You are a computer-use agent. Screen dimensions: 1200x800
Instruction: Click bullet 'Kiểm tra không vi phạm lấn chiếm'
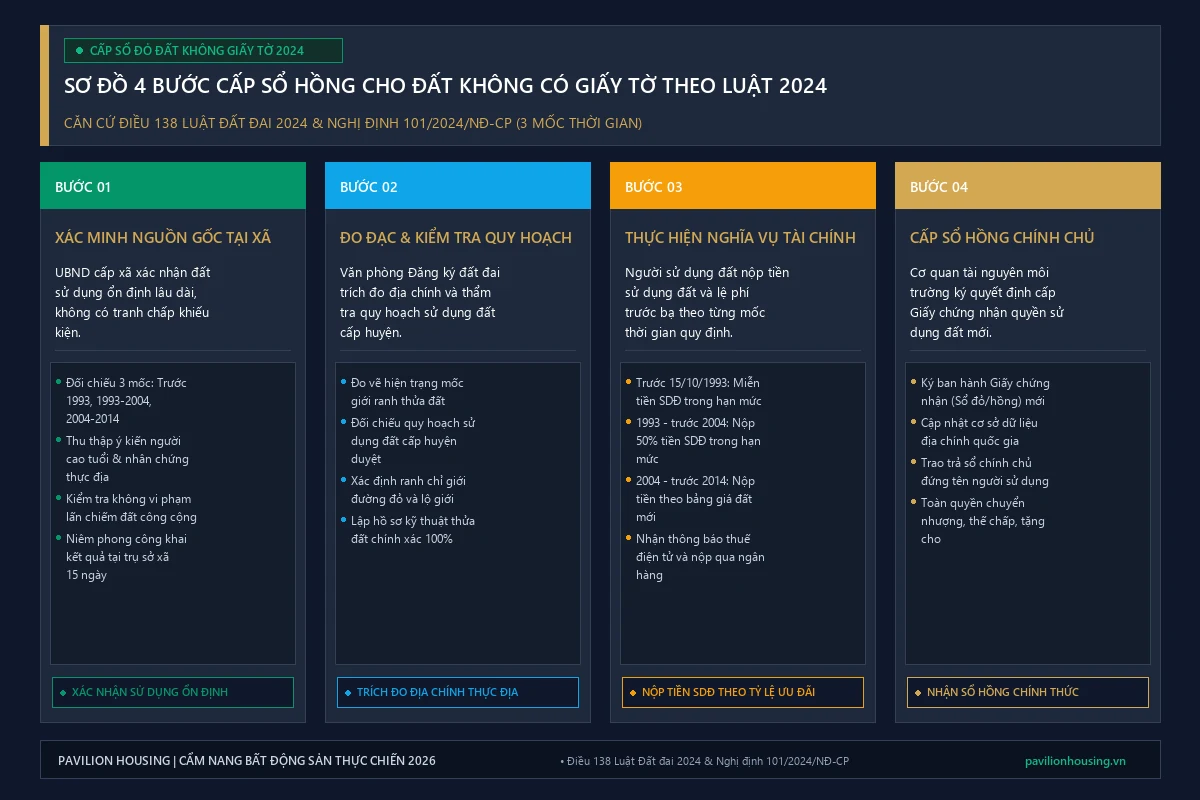pos(126,508)
